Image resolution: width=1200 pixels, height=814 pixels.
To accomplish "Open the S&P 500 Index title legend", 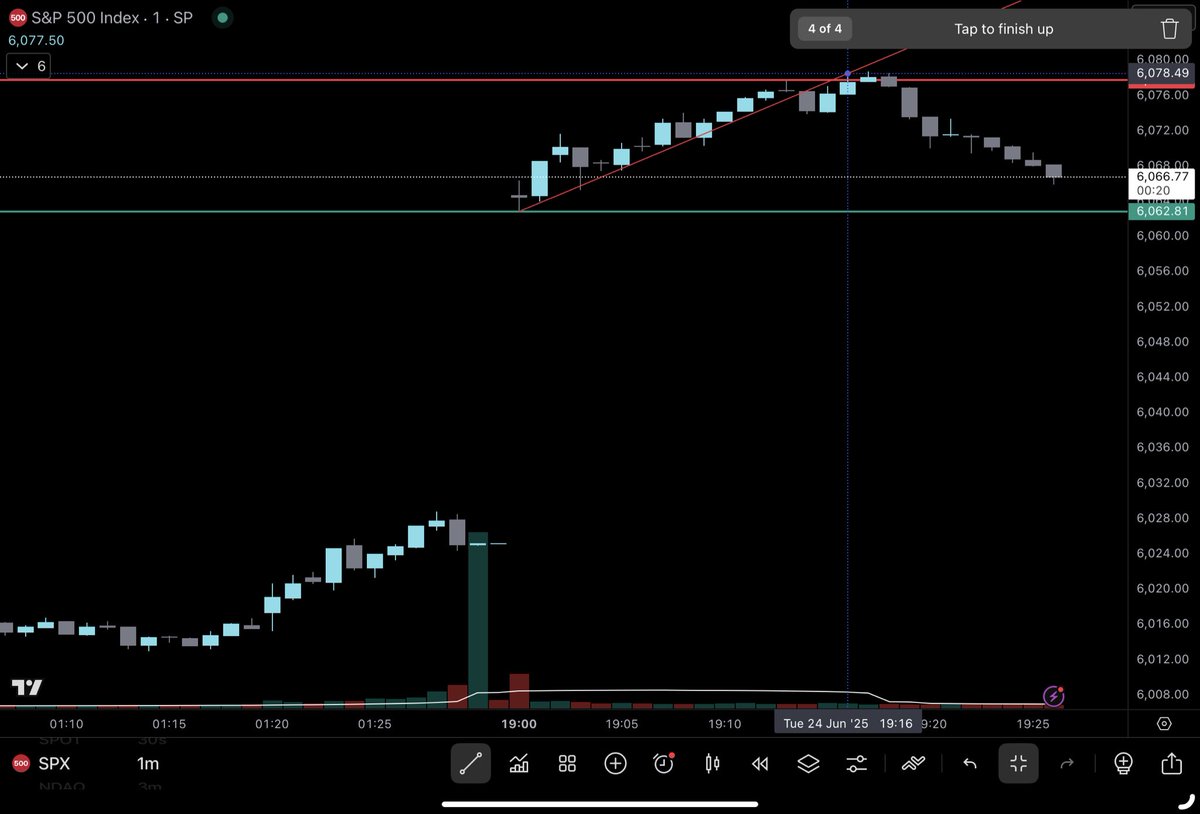I will [112, 17].
